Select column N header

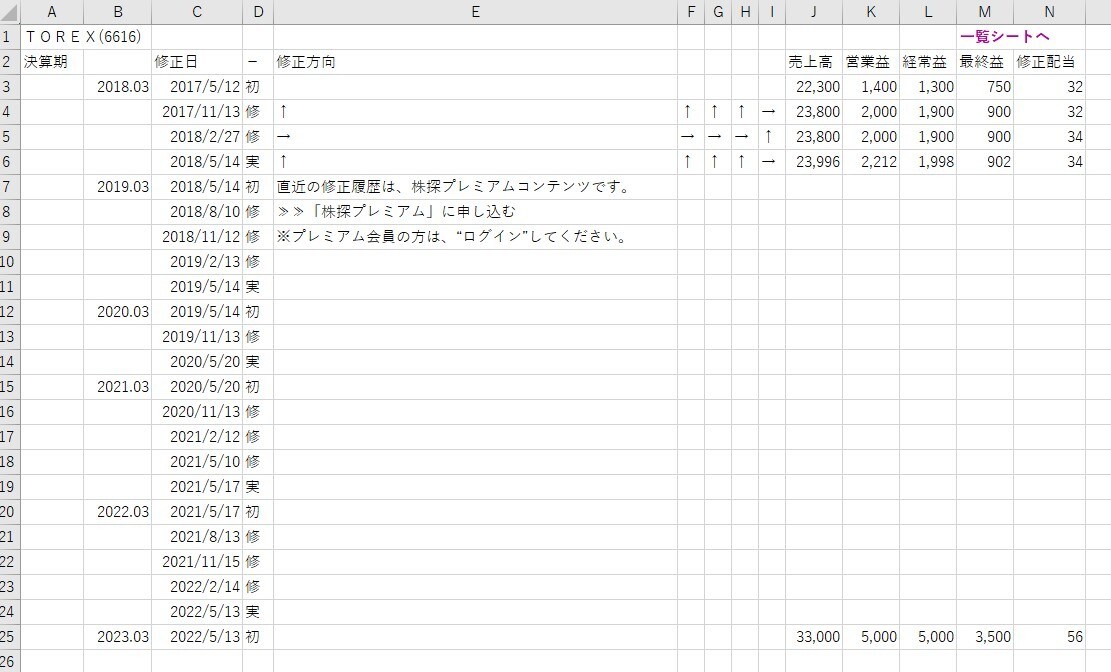[x=1049, y=12]
